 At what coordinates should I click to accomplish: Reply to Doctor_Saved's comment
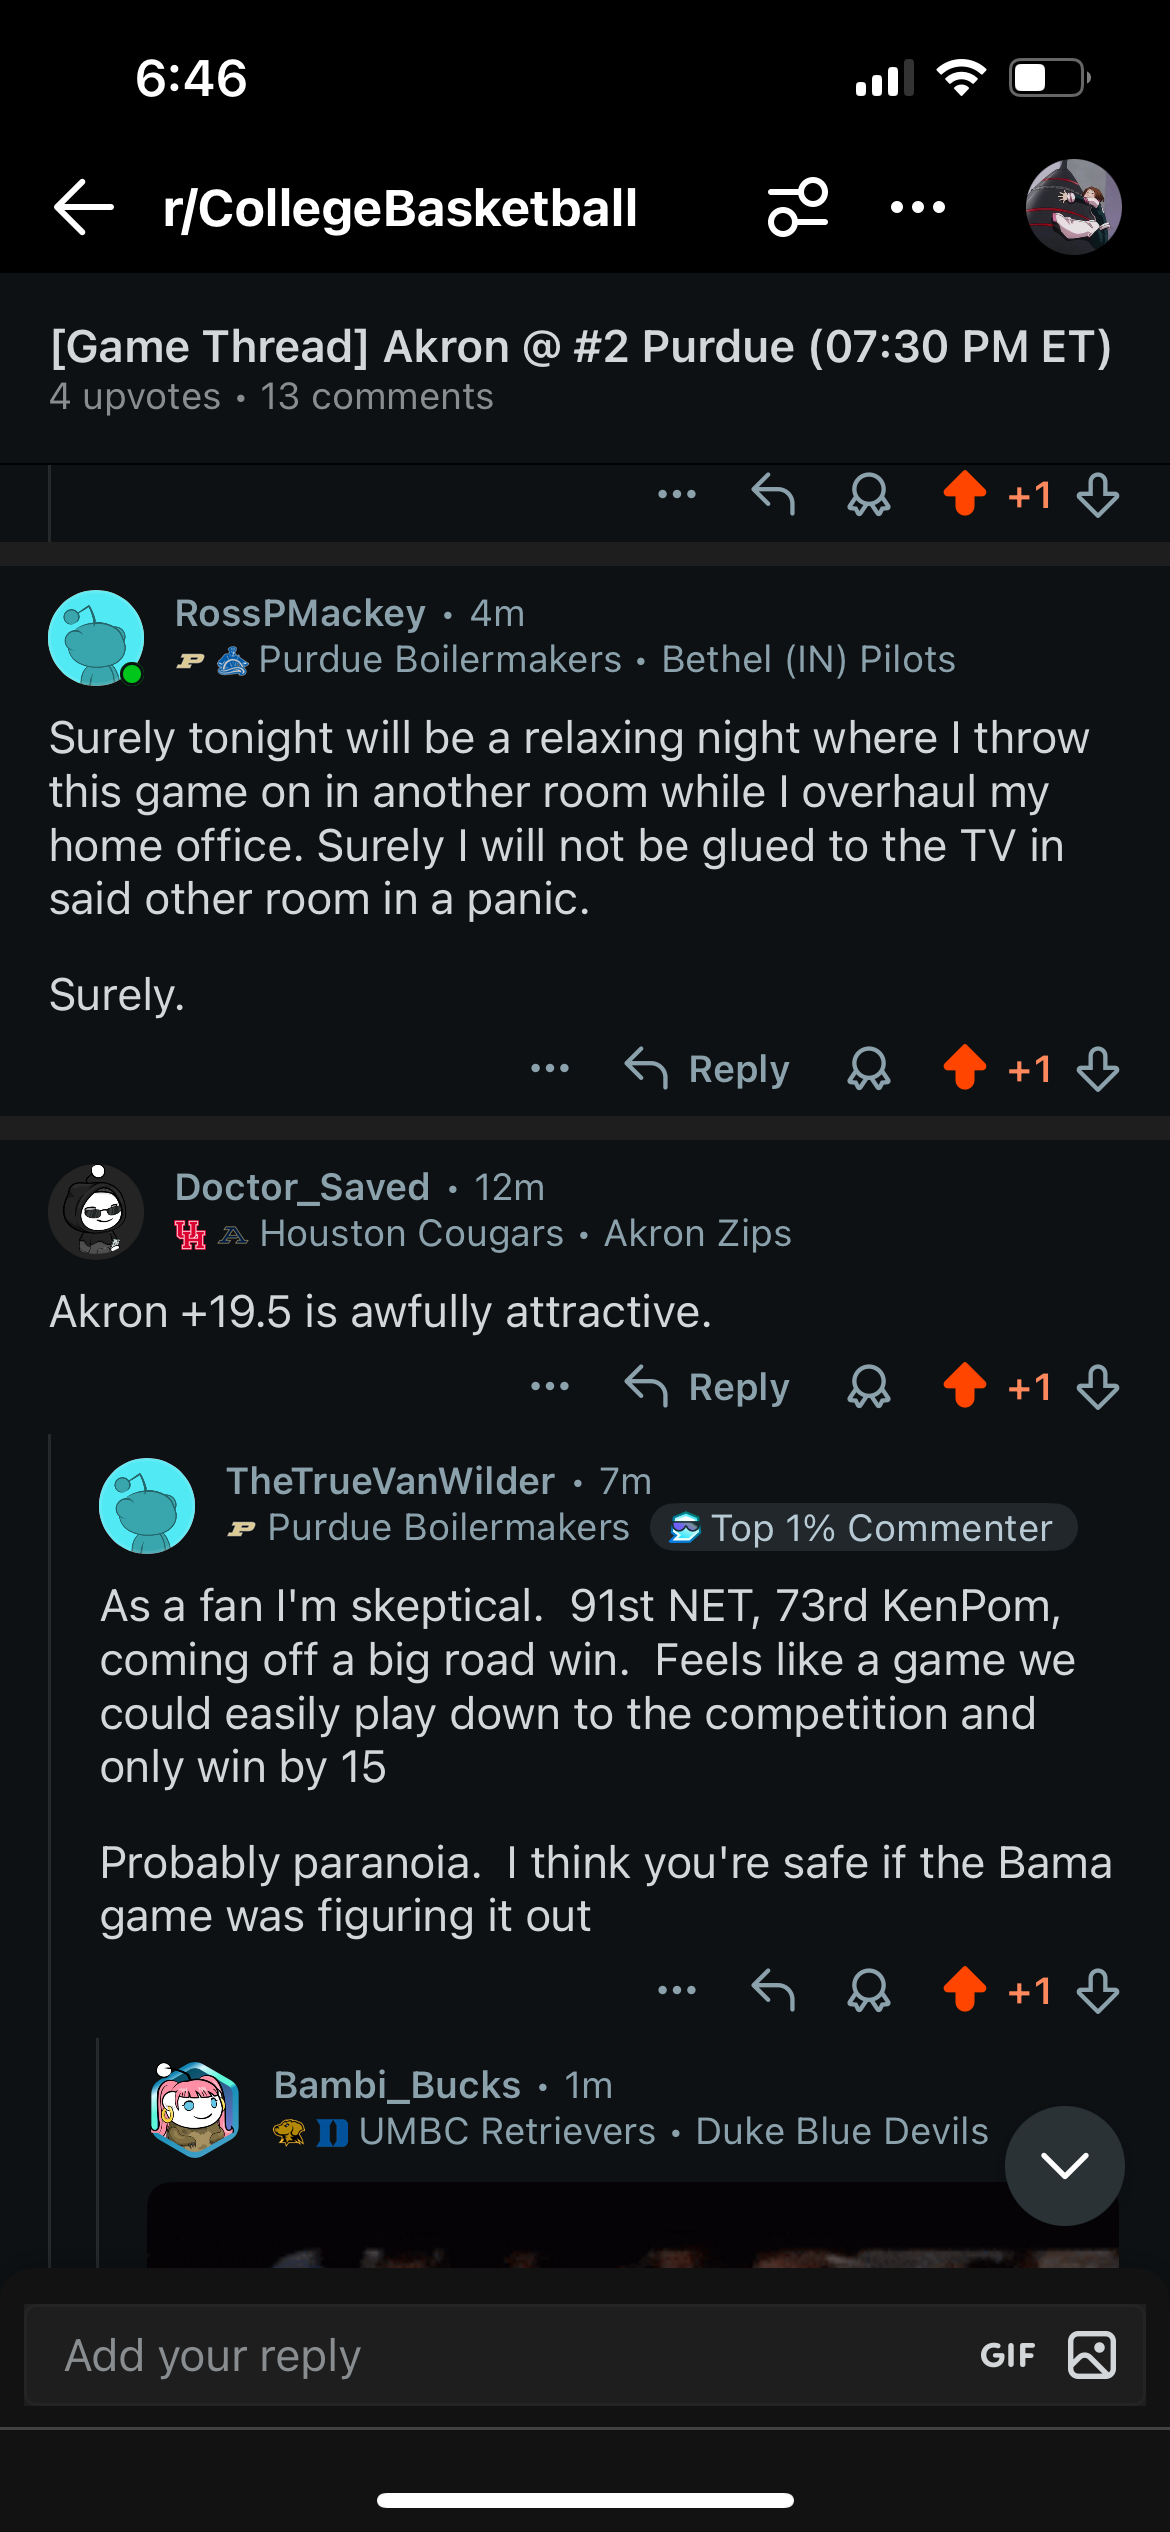pos(708,1387)
